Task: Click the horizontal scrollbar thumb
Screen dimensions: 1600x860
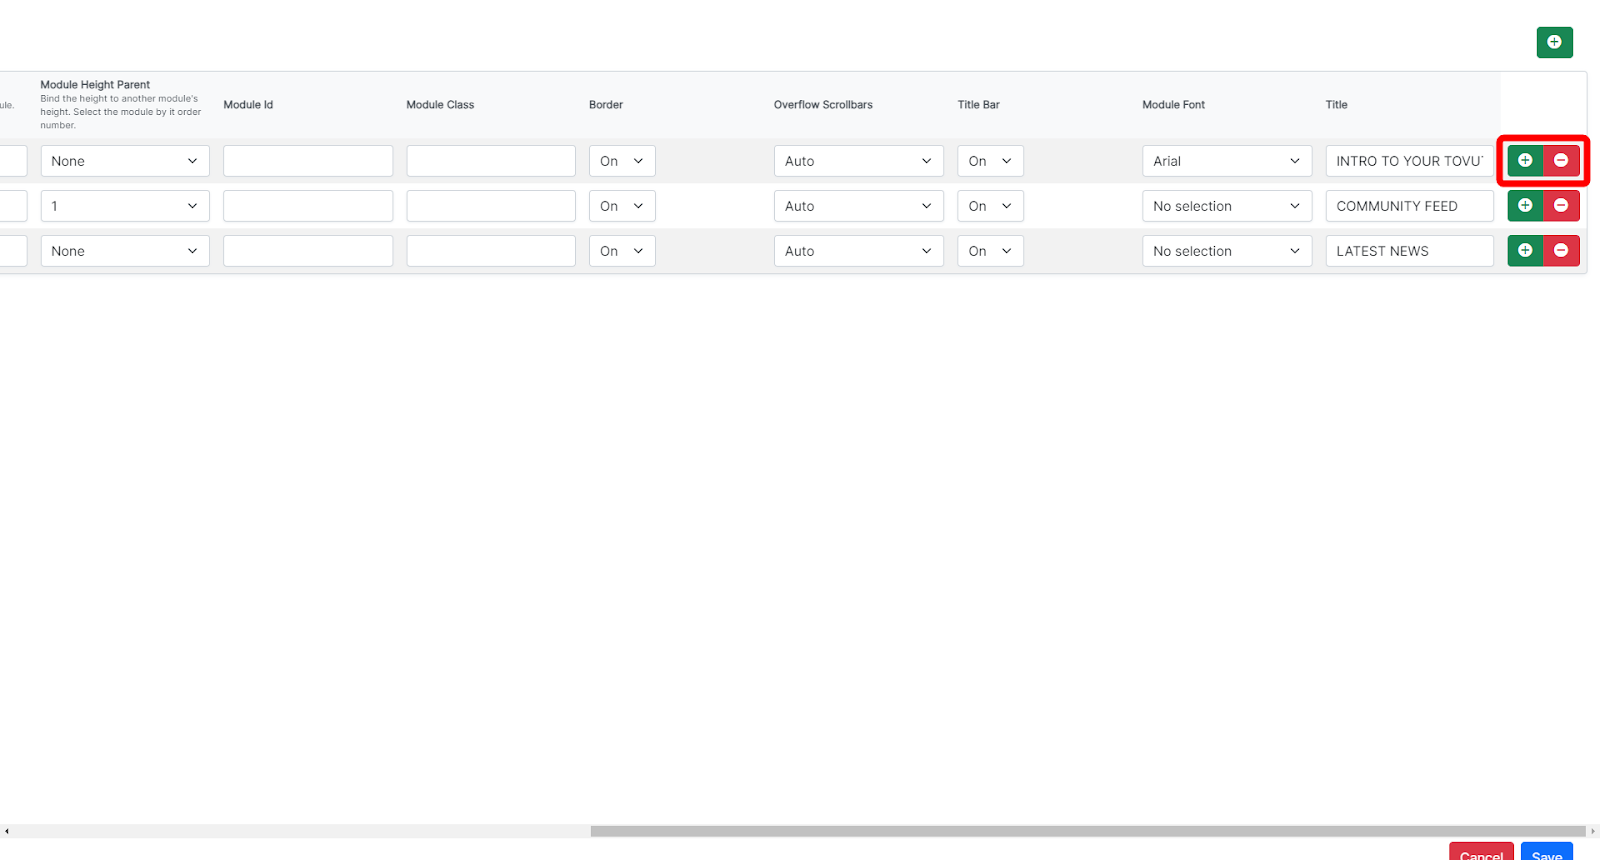Action: 1088,831
